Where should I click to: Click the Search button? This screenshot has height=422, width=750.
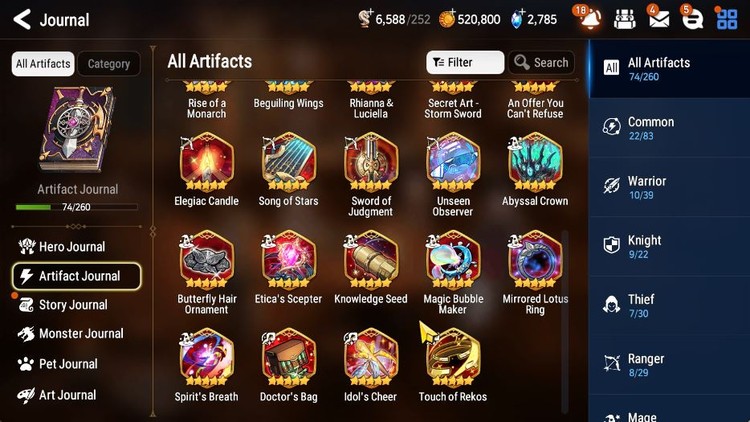(x=541, y=62)
